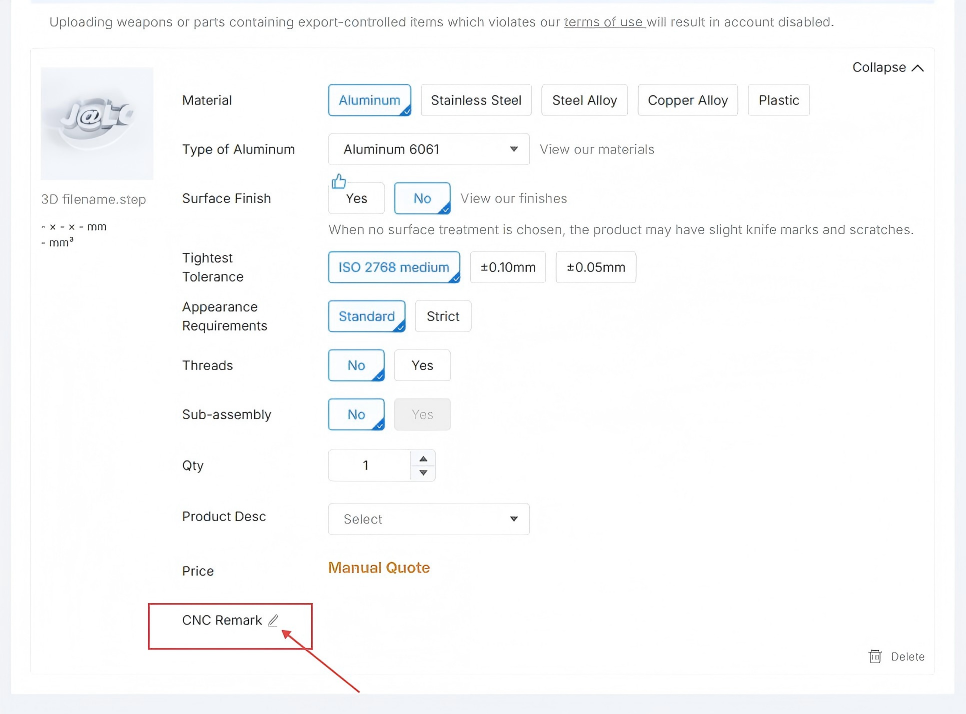Click the thumbs-up icon above the Yes finish option
The height and width of the screenshot is (714, 966).
coord(339,181)
